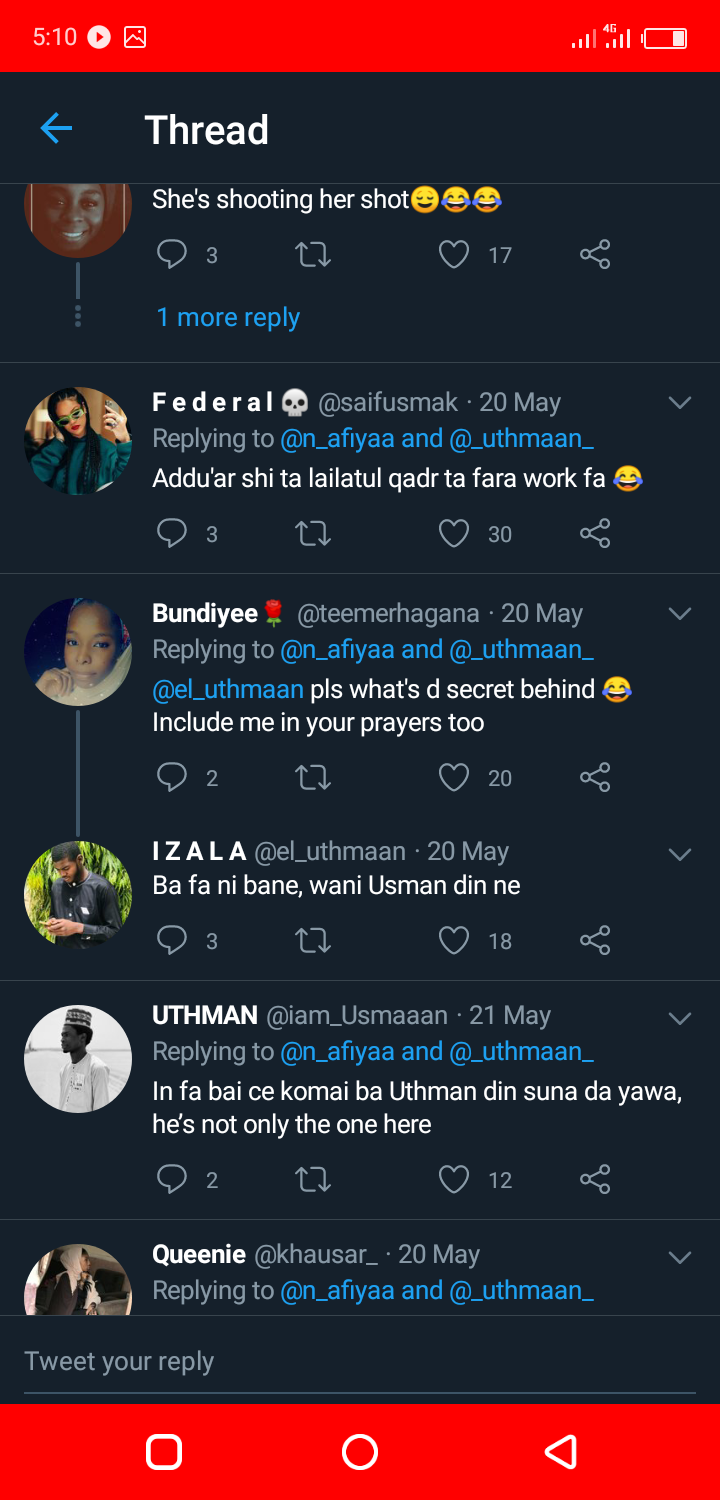Open options chevron on Federal tweet
This screenshot has height=1500, width=720.
(680, 403)
